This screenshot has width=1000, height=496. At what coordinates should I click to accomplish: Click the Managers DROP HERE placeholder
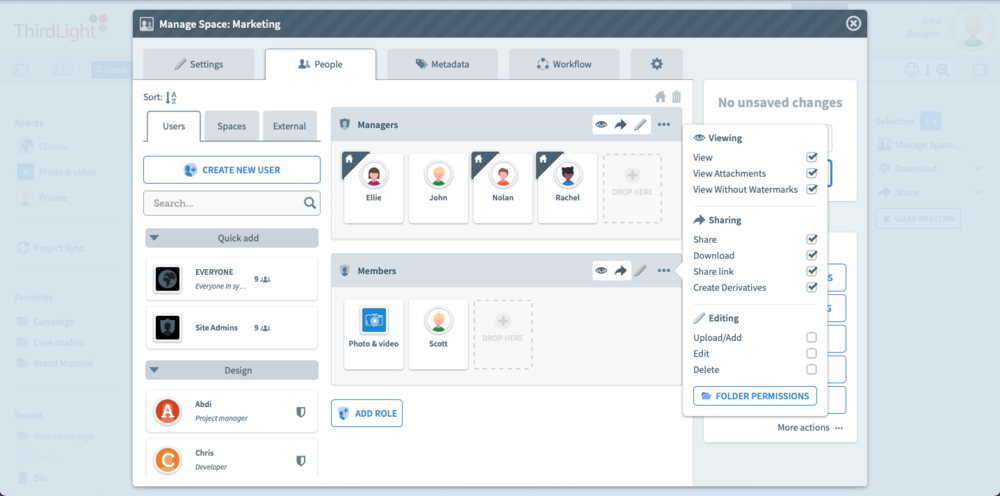(632, 188)
